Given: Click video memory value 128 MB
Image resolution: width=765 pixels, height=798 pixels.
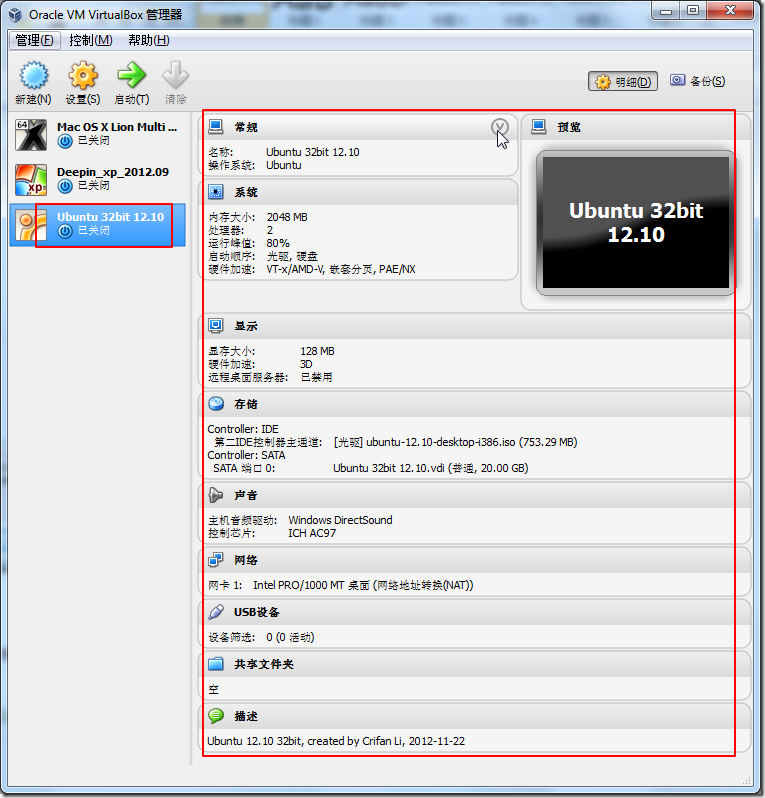Looking at the screenshot, I should pos(317,351).
